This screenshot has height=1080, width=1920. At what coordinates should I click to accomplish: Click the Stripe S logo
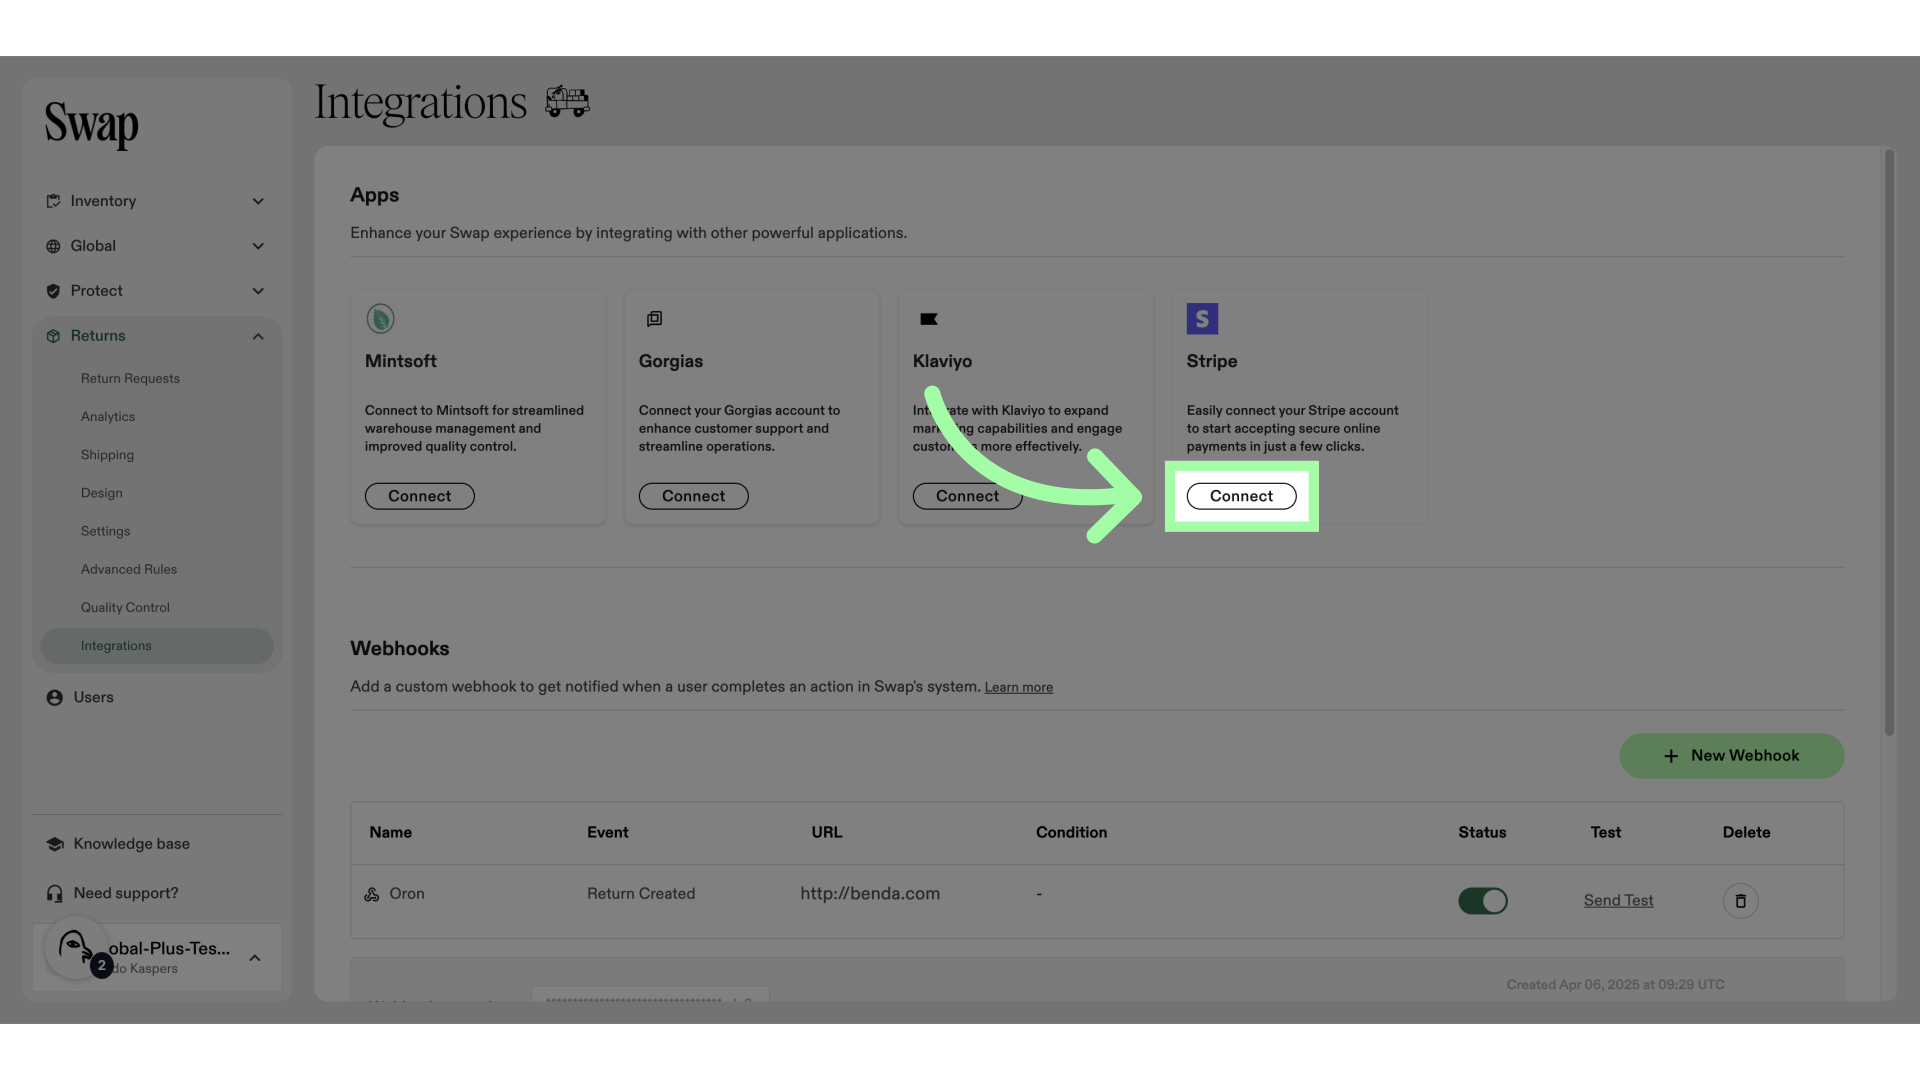pyautogui.click(x=1202, y=319)
